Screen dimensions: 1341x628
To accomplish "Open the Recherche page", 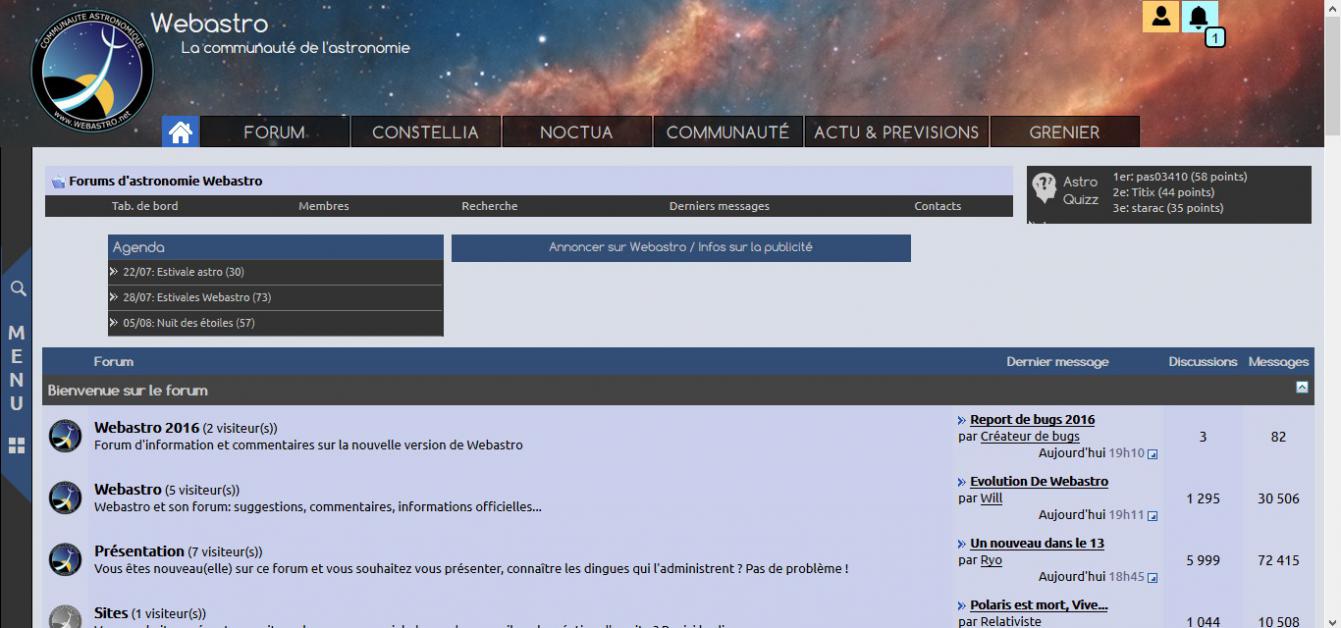I will (489, 206).
